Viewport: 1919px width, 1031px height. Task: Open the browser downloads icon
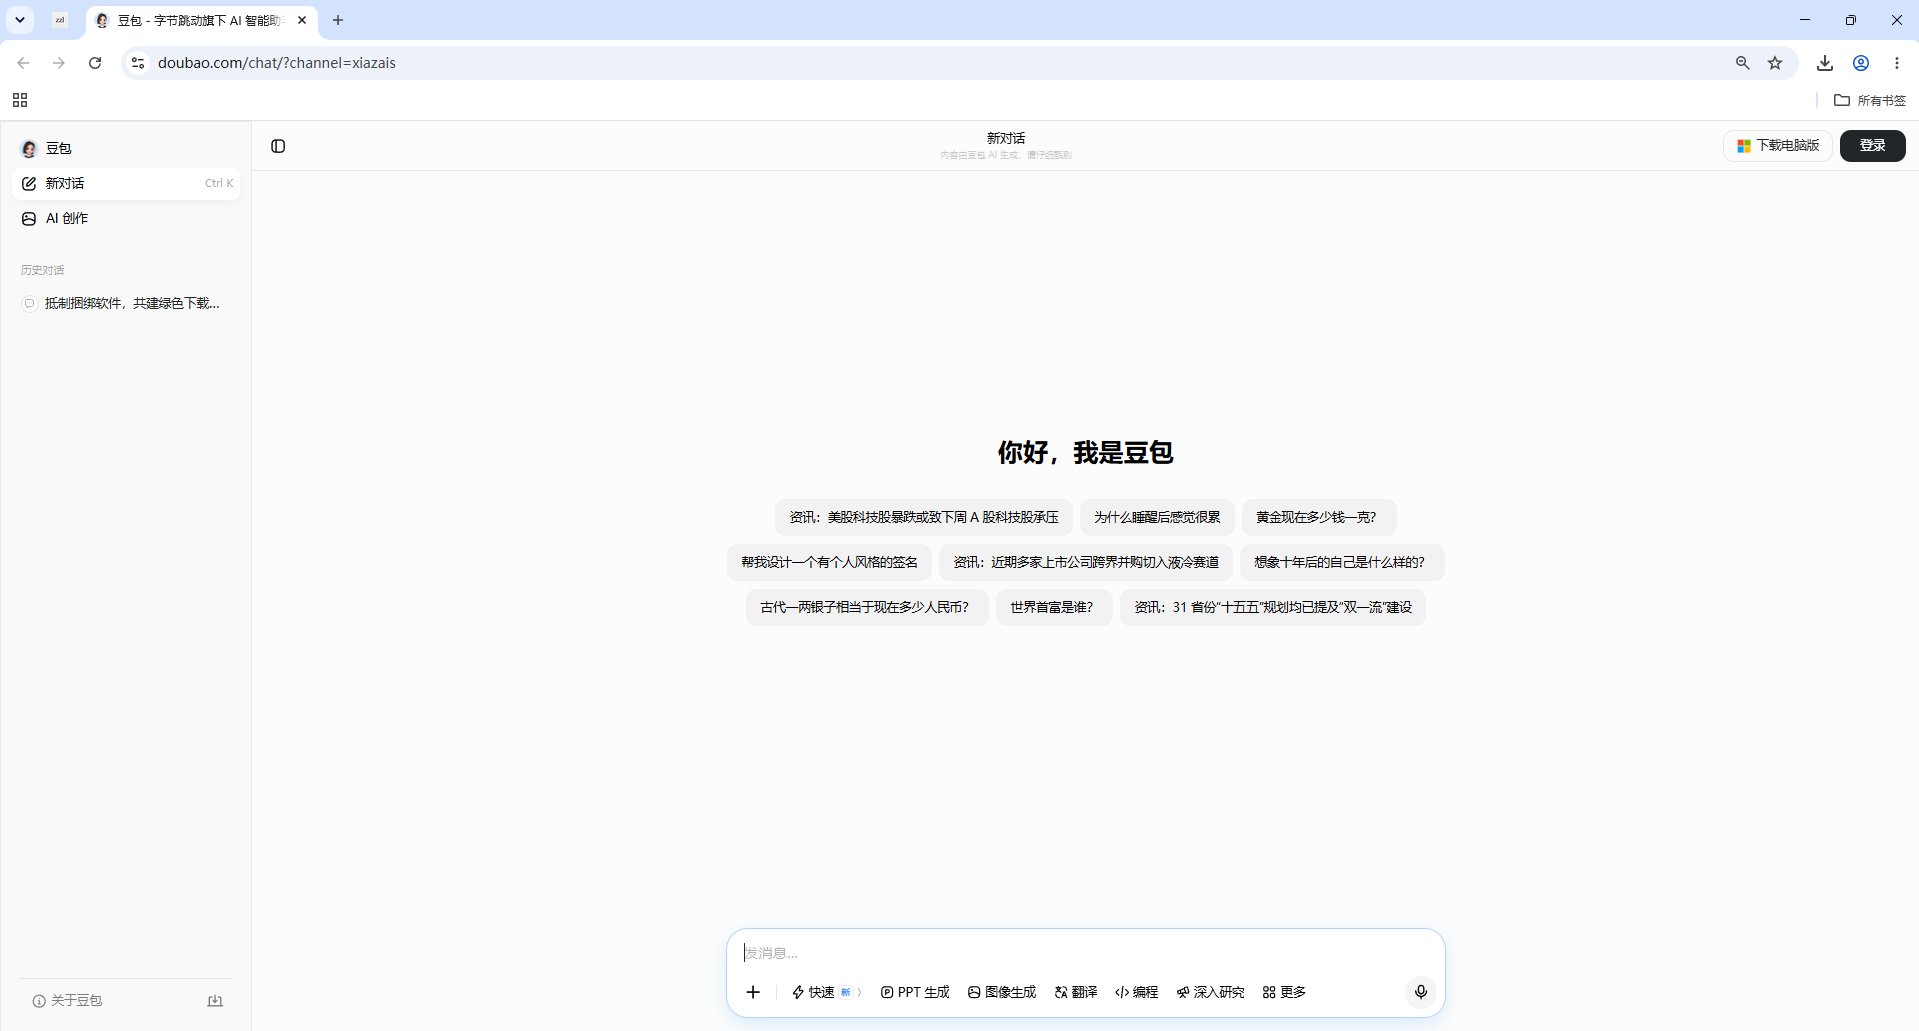[x=1825, y=63]
